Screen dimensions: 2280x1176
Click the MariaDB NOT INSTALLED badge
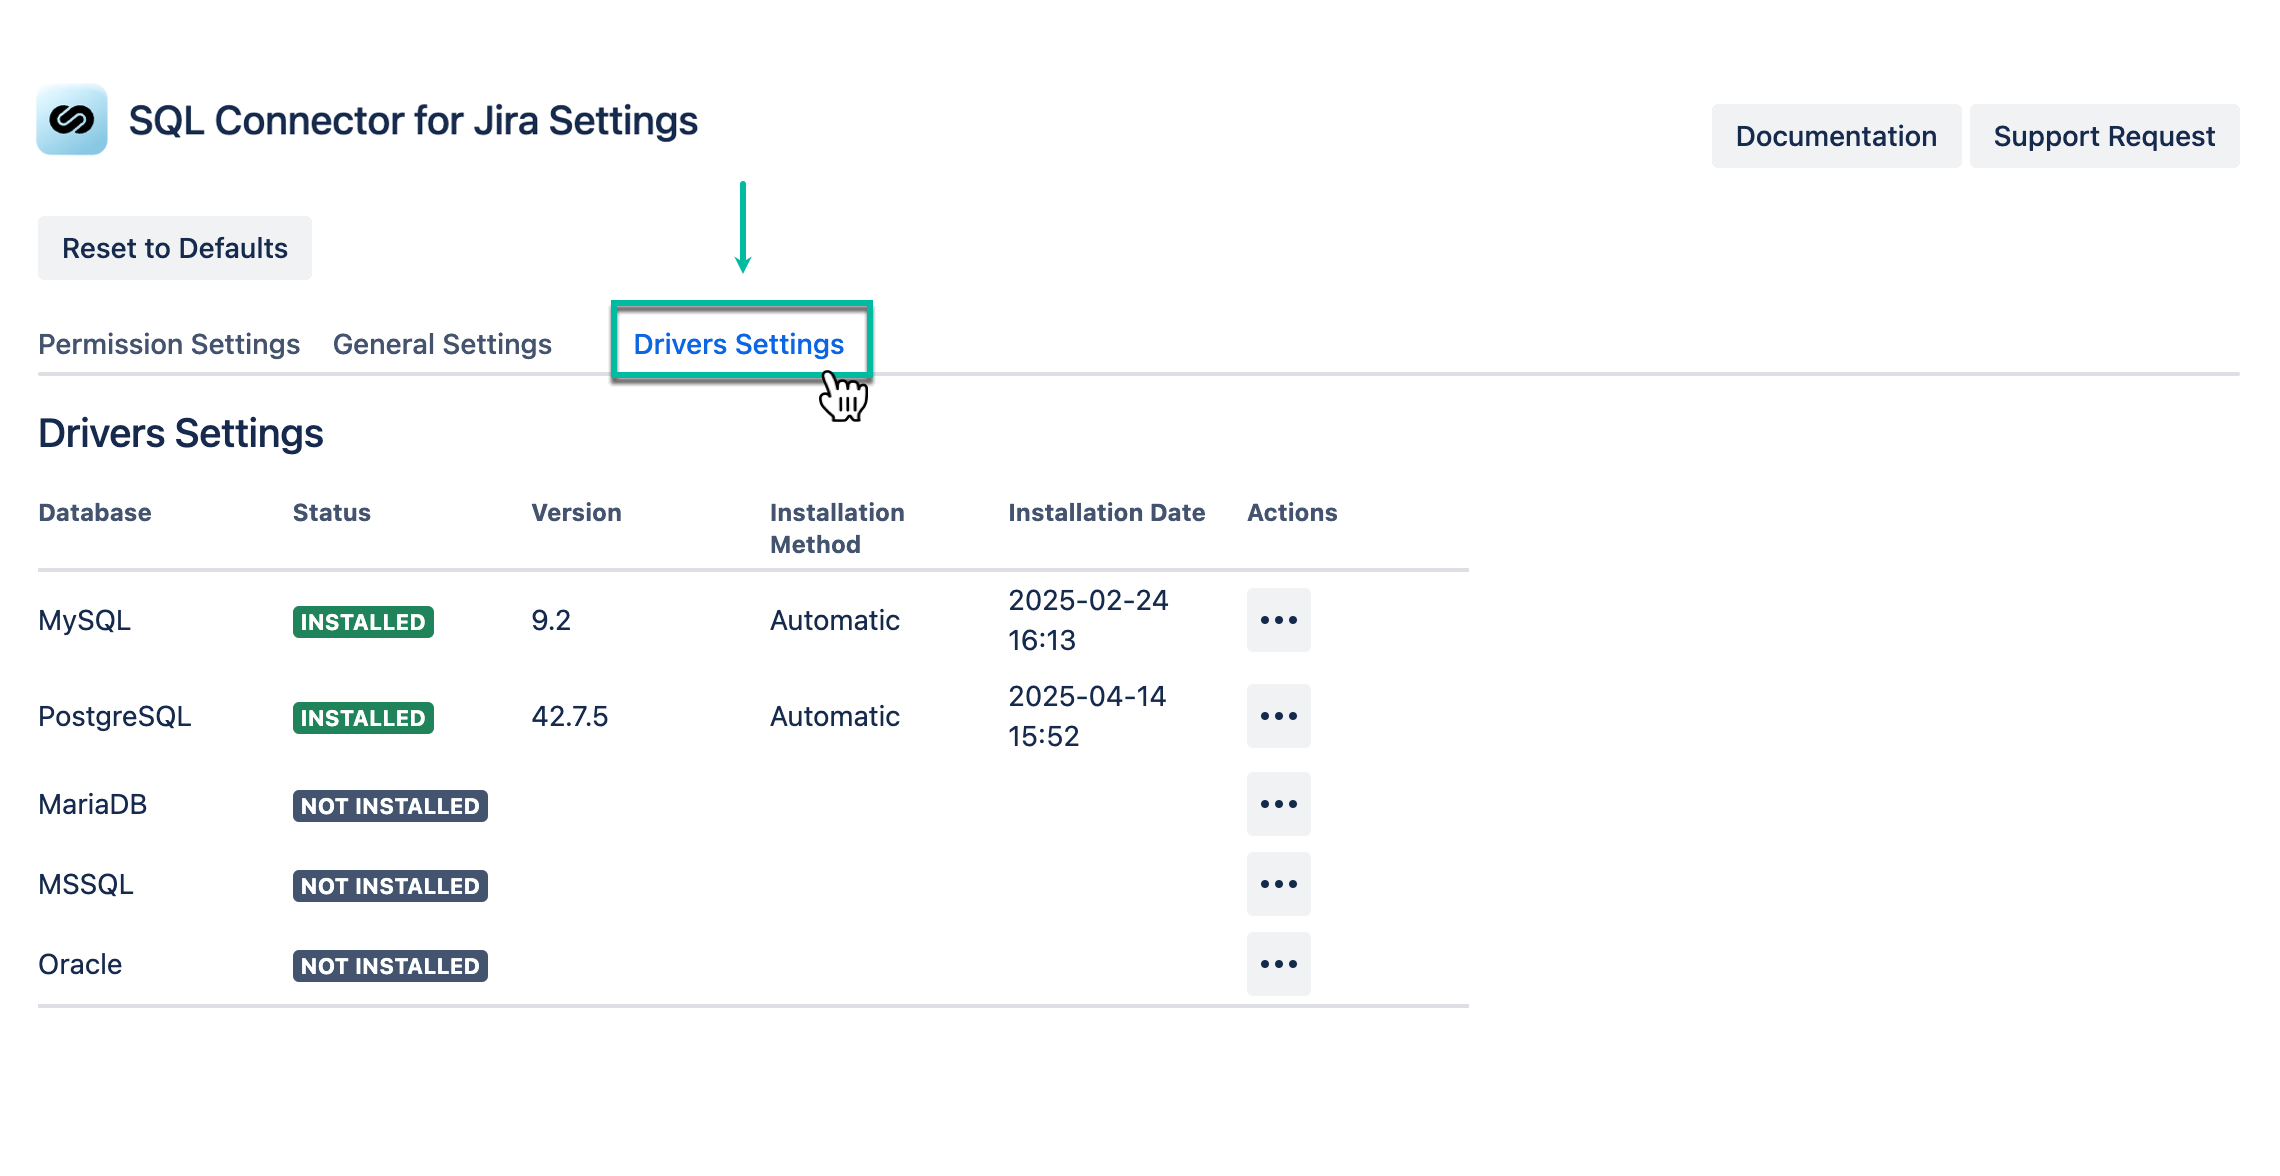[390, 806]
